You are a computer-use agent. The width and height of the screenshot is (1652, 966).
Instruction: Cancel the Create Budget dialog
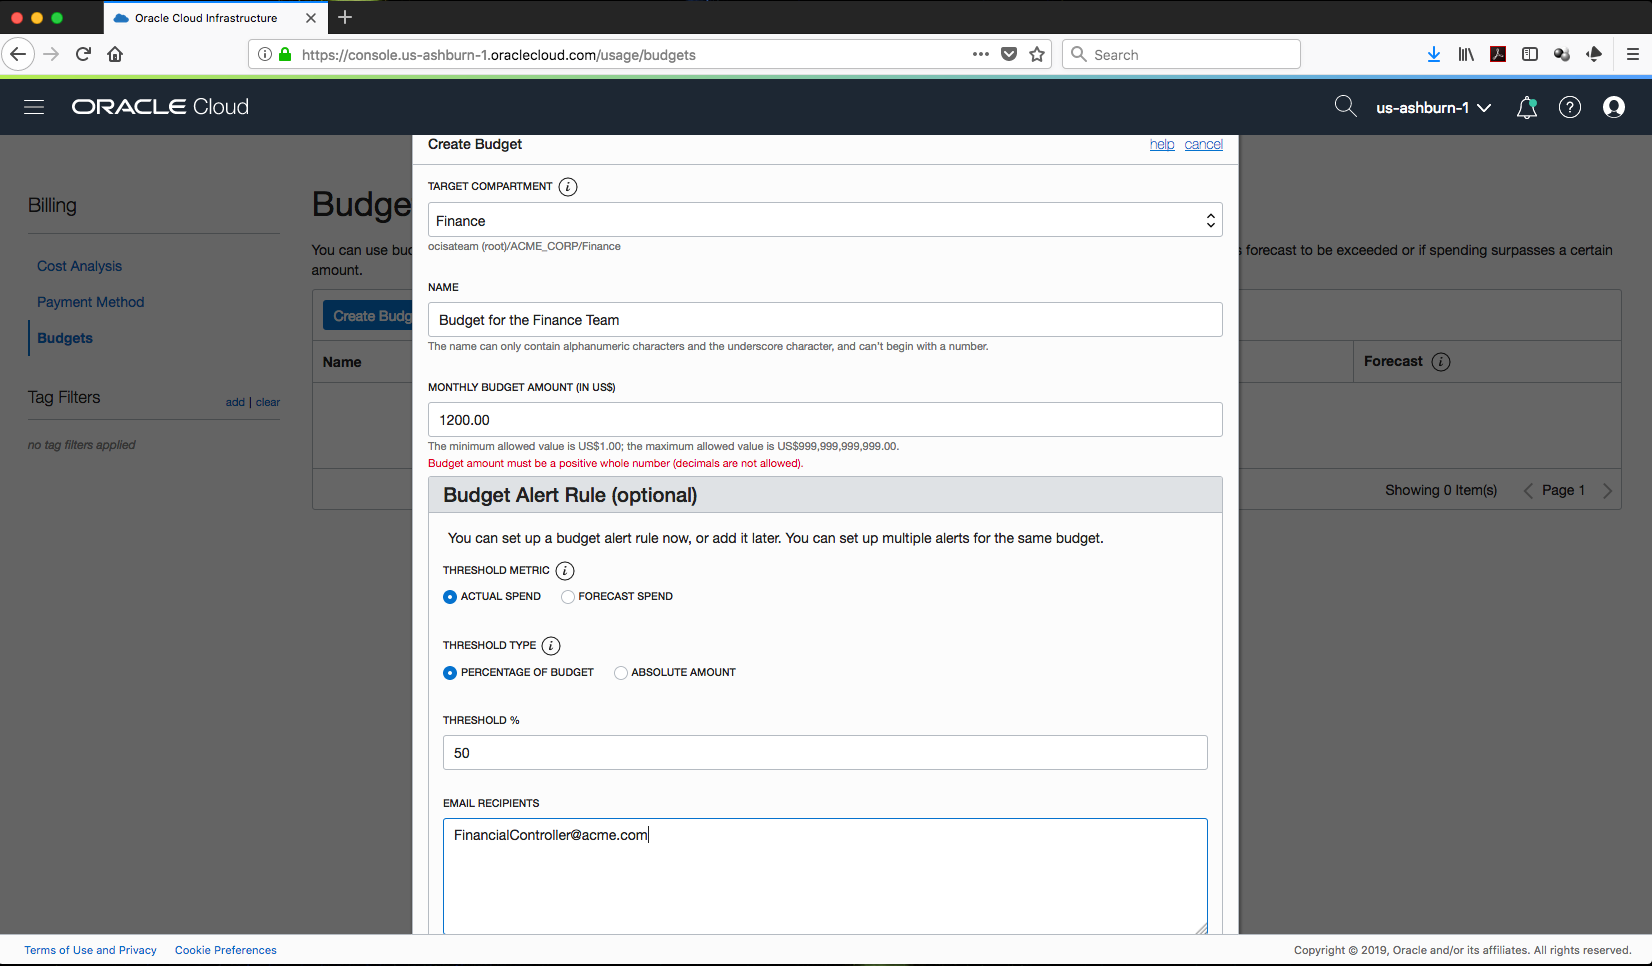click(x=1204, y=145)
